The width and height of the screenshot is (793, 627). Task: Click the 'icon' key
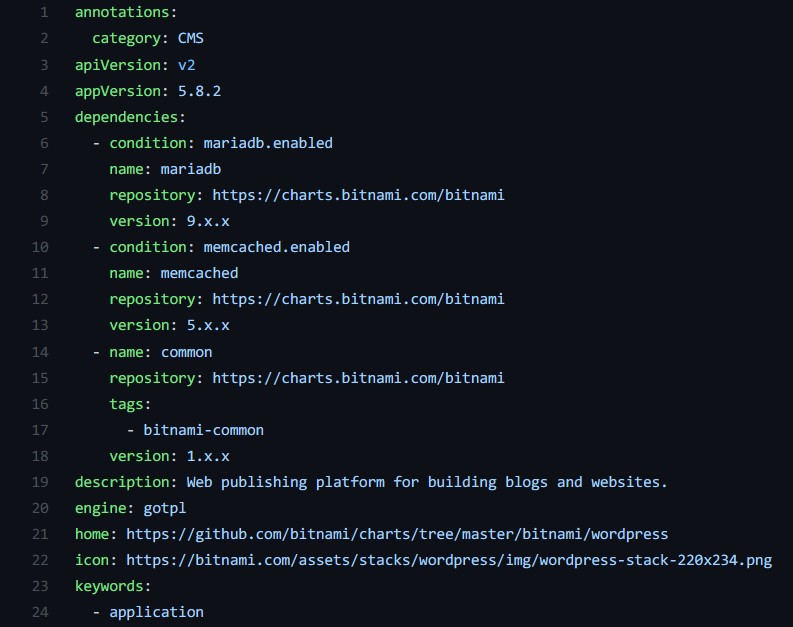pos(92,561)
